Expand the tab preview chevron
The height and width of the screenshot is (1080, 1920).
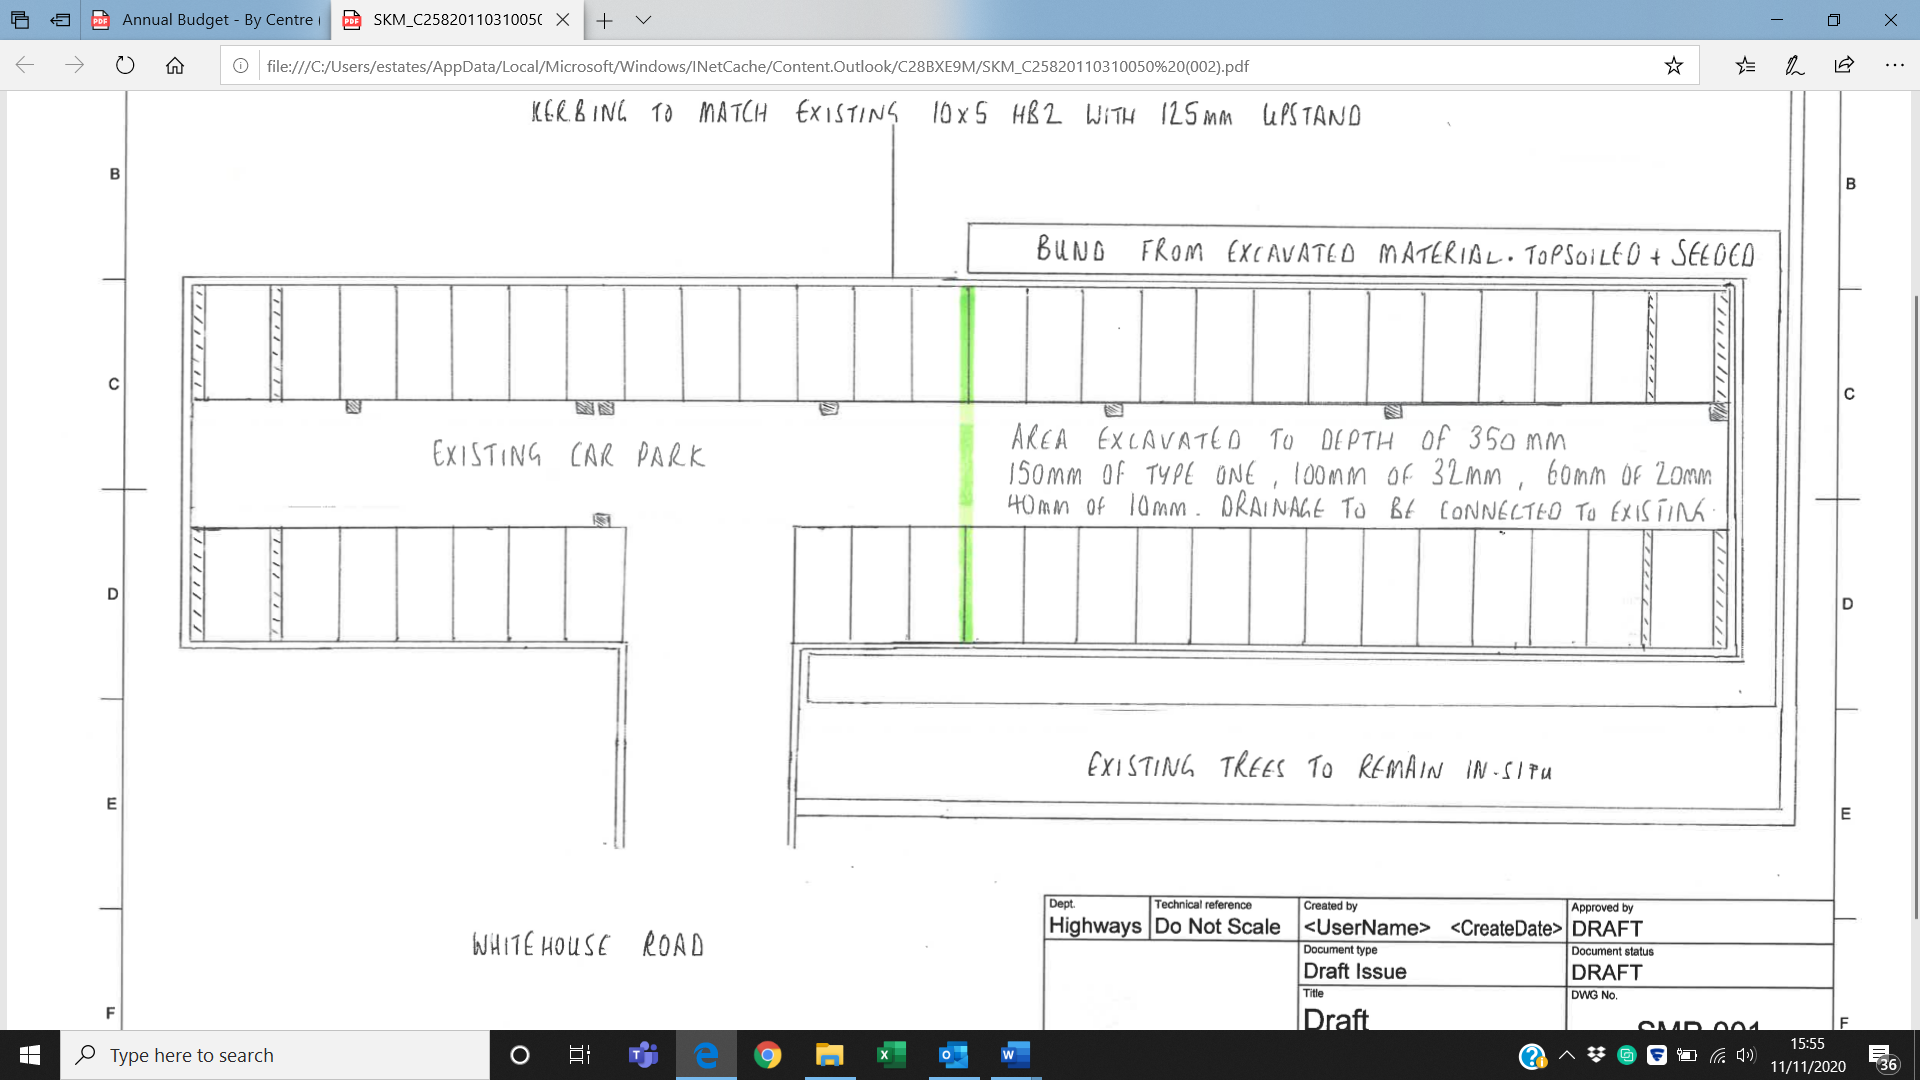643,20
